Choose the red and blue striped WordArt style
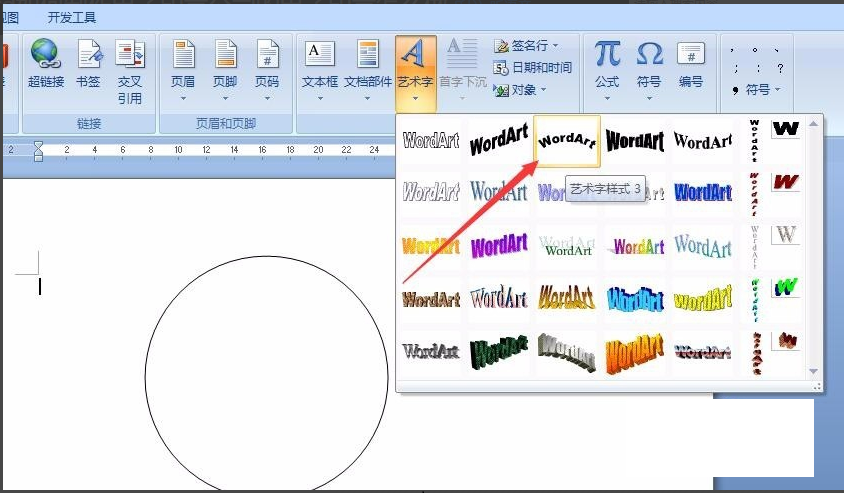The image size is (844, 499). (702, 352)
